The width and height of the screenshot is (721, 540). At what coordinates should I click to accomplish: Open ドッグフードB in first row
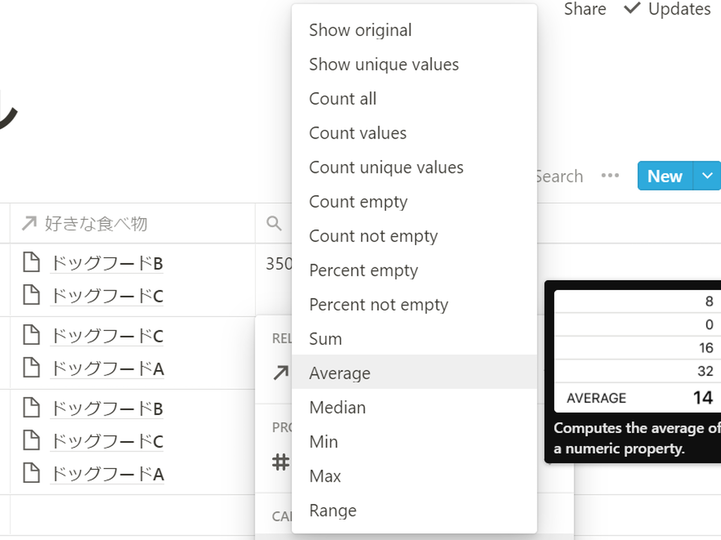pyautogui.click(x=107, y=264)
